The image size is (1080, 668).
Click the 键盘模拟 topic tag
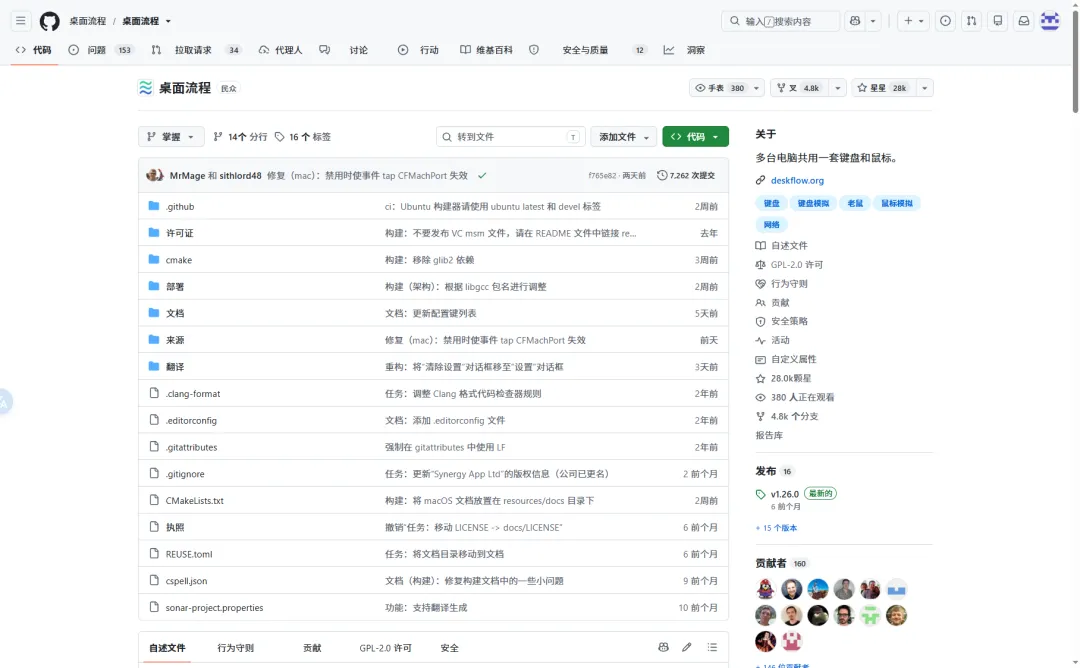813,203
